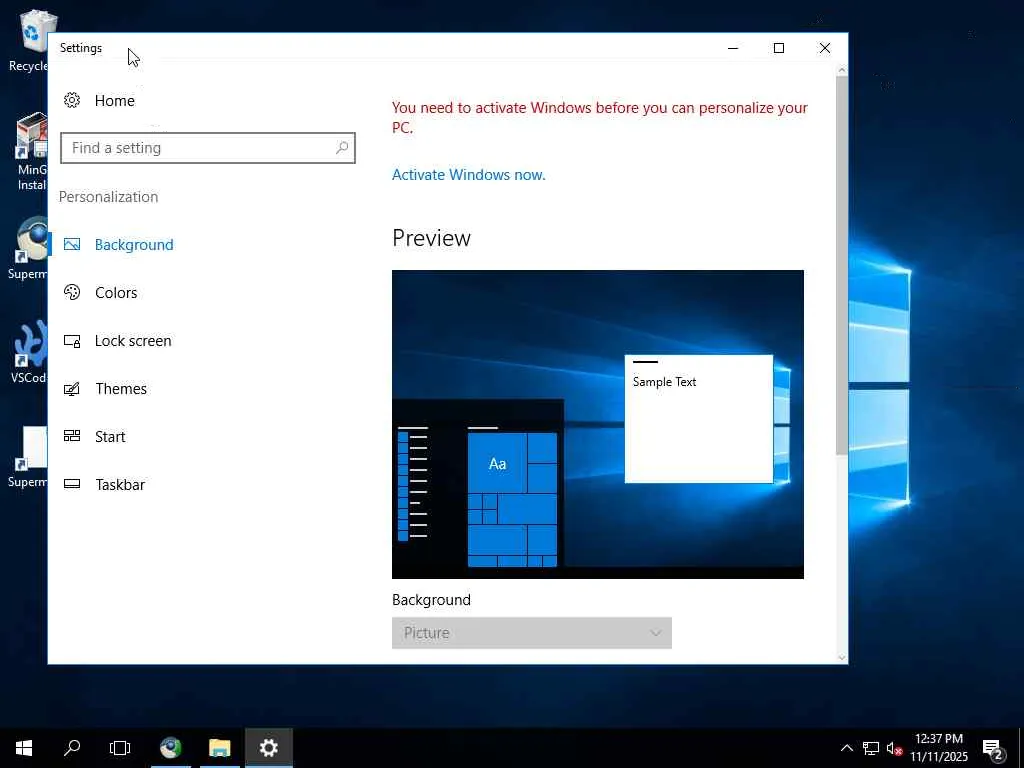The image size is (1024, 768).
Task: Select the Lock screen icon
Action: (x=72, y=340)
